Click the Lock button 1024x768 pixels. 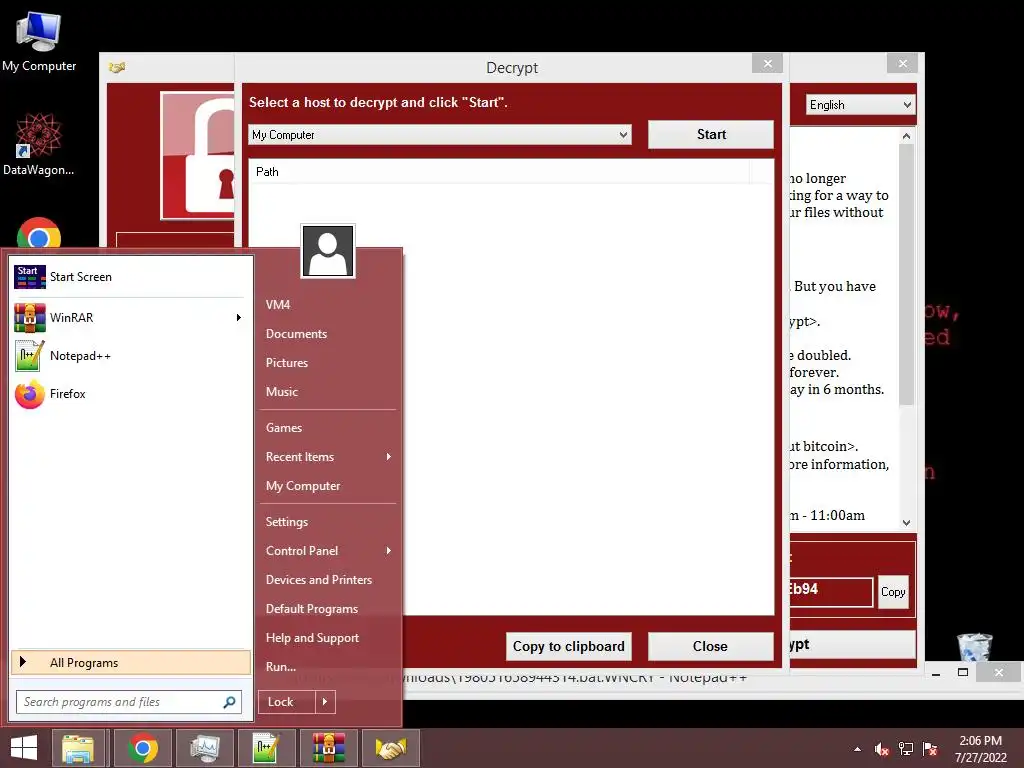click(x=287, y=702)
